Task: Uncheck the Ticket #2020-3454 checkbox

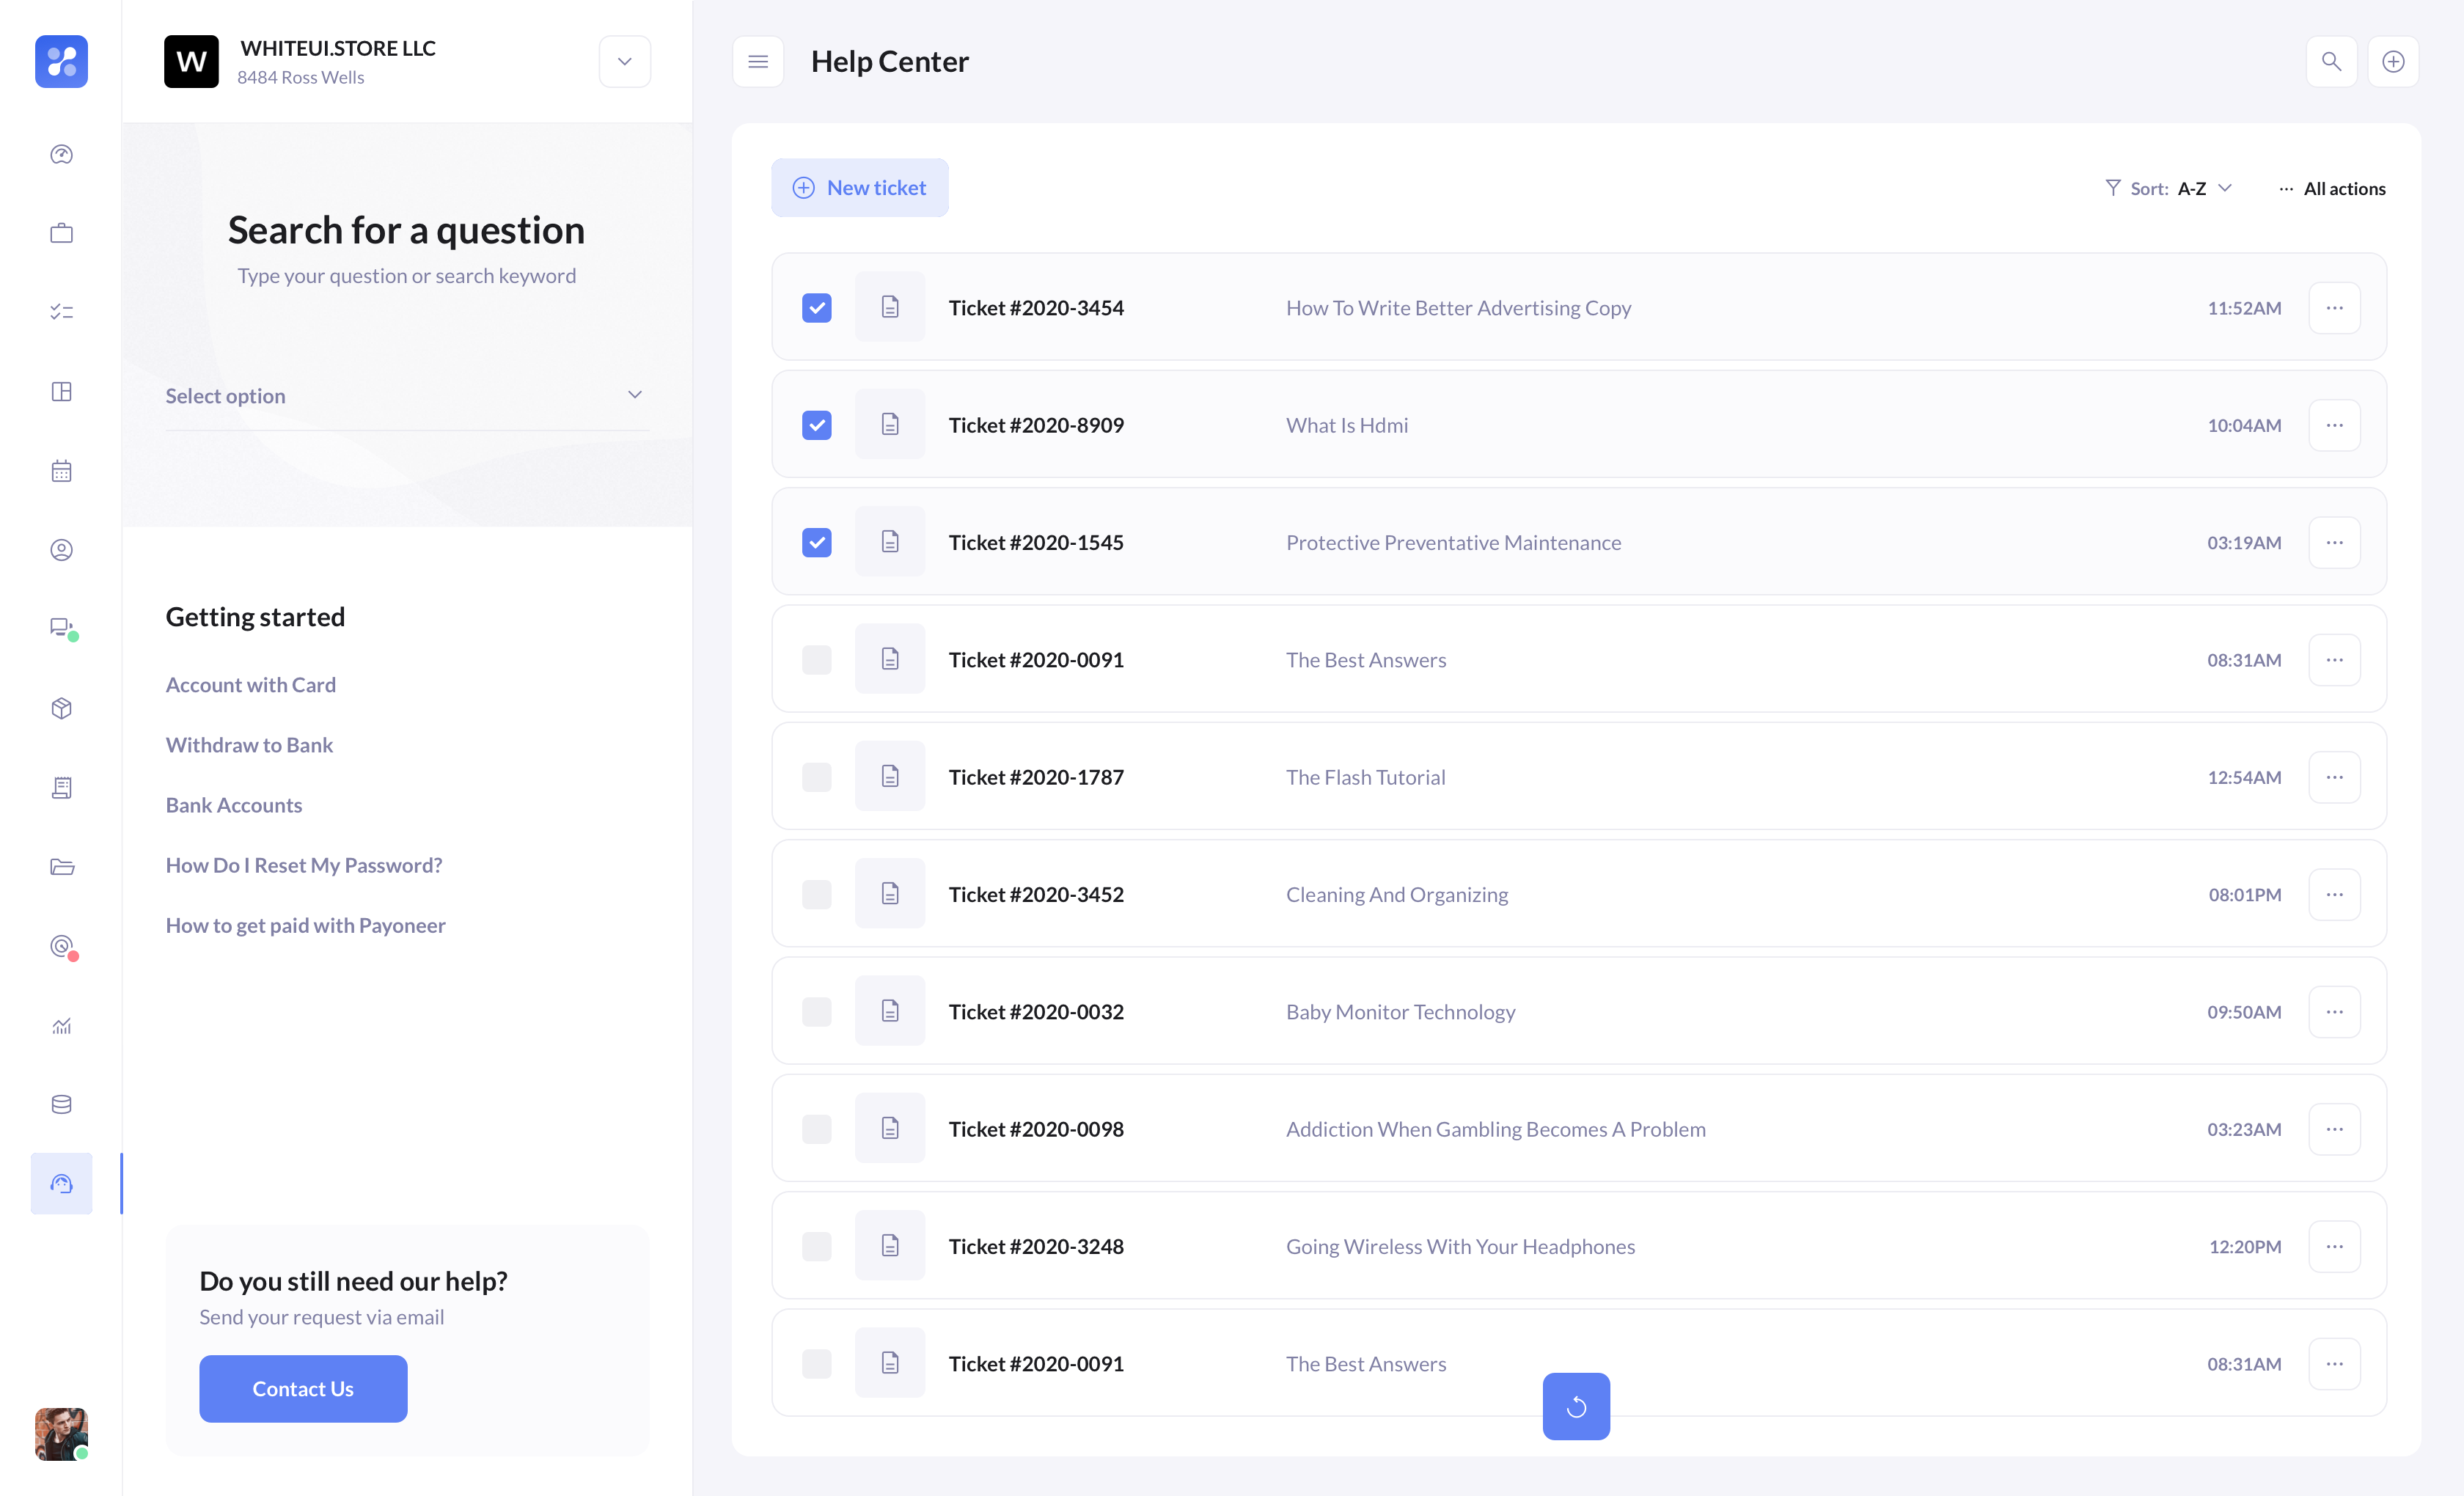Action: (x=816, y=308)
